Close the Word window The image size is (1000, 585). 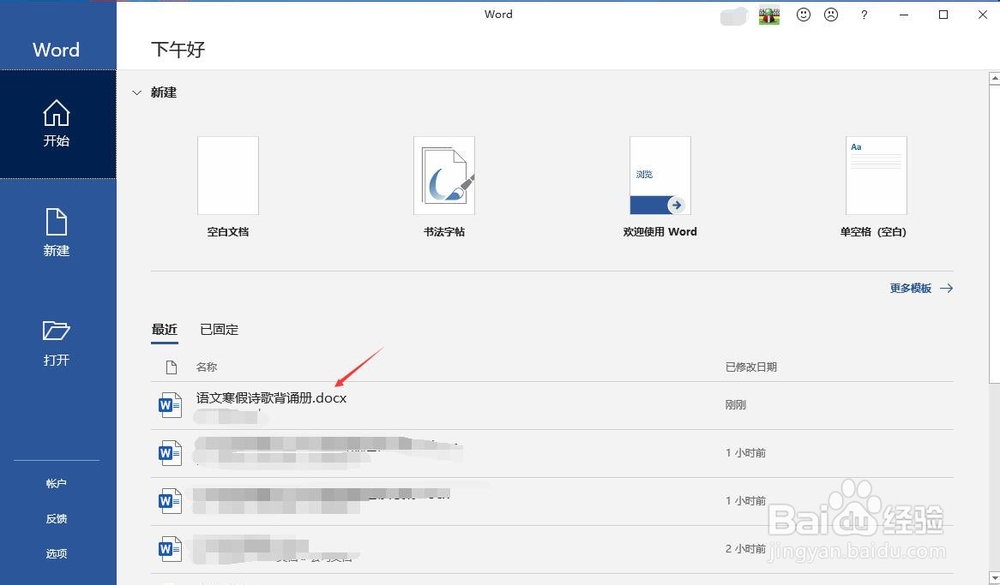click(983, 15)
